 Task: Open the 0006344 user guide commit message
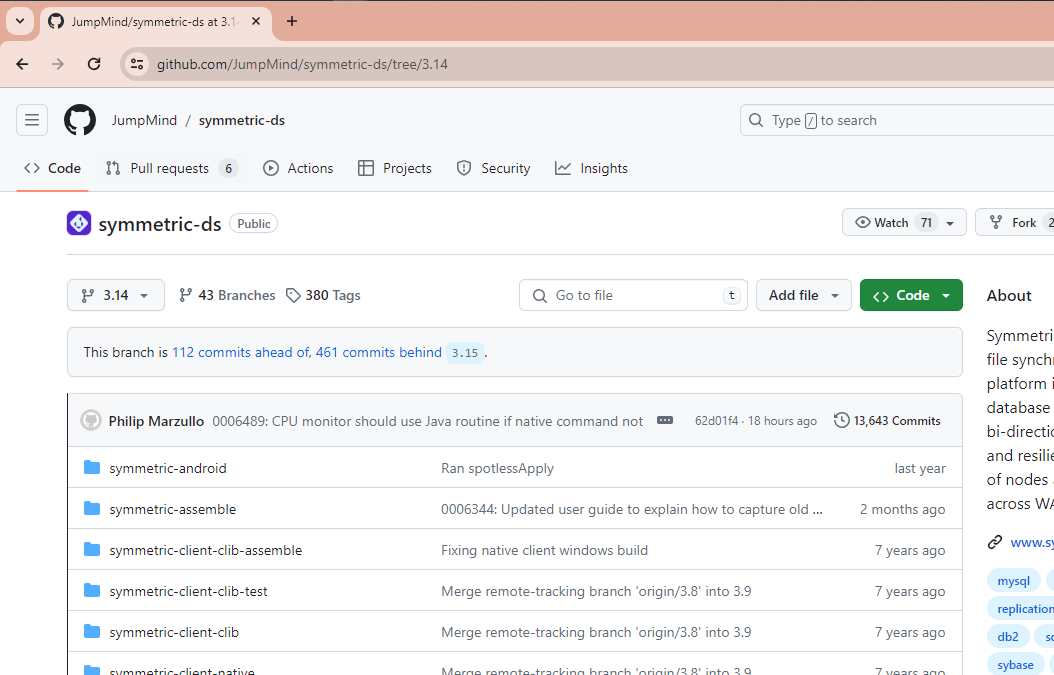pyautogui.click(x=632, y=509)
